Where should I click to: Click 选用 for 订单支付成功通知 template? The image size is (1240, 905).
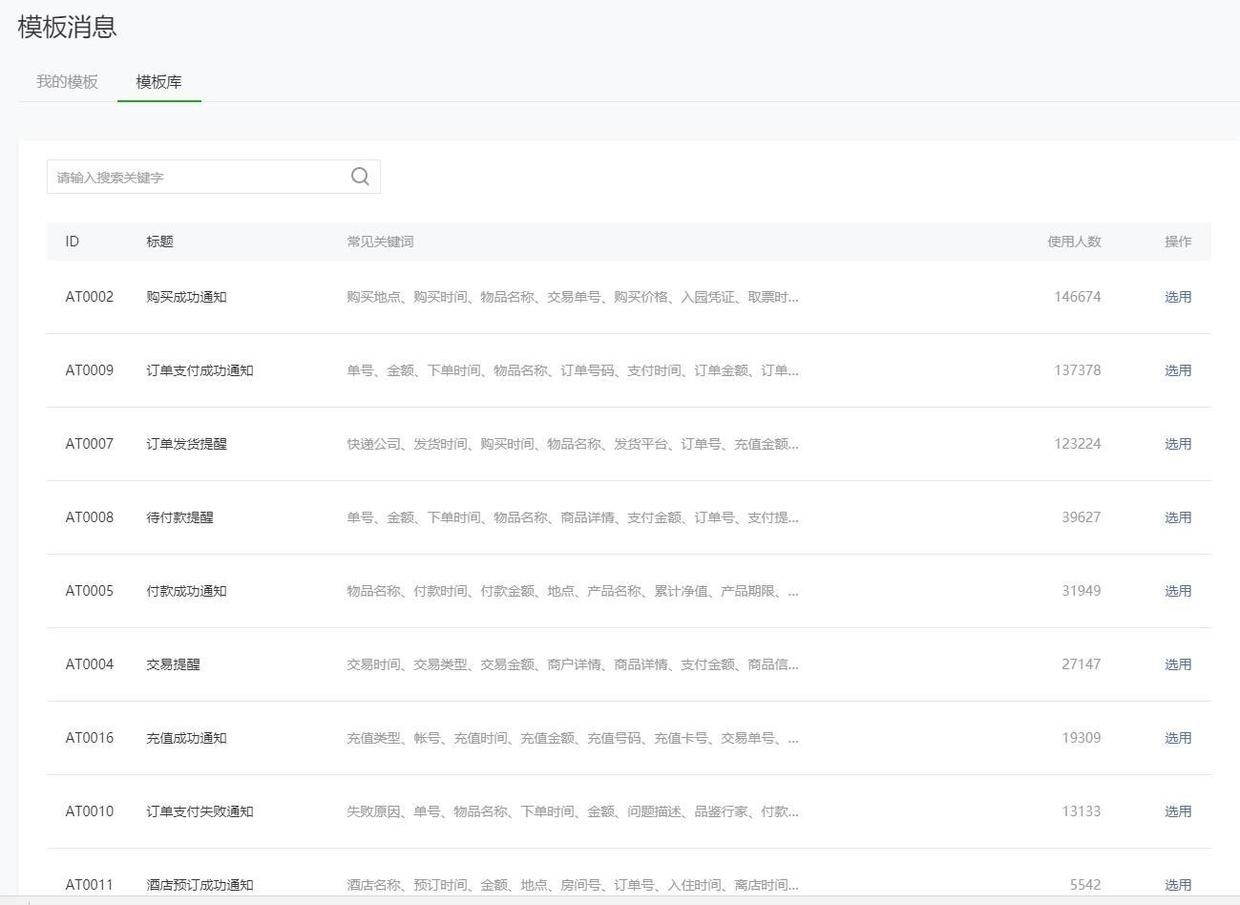(x=1177, y=370)
